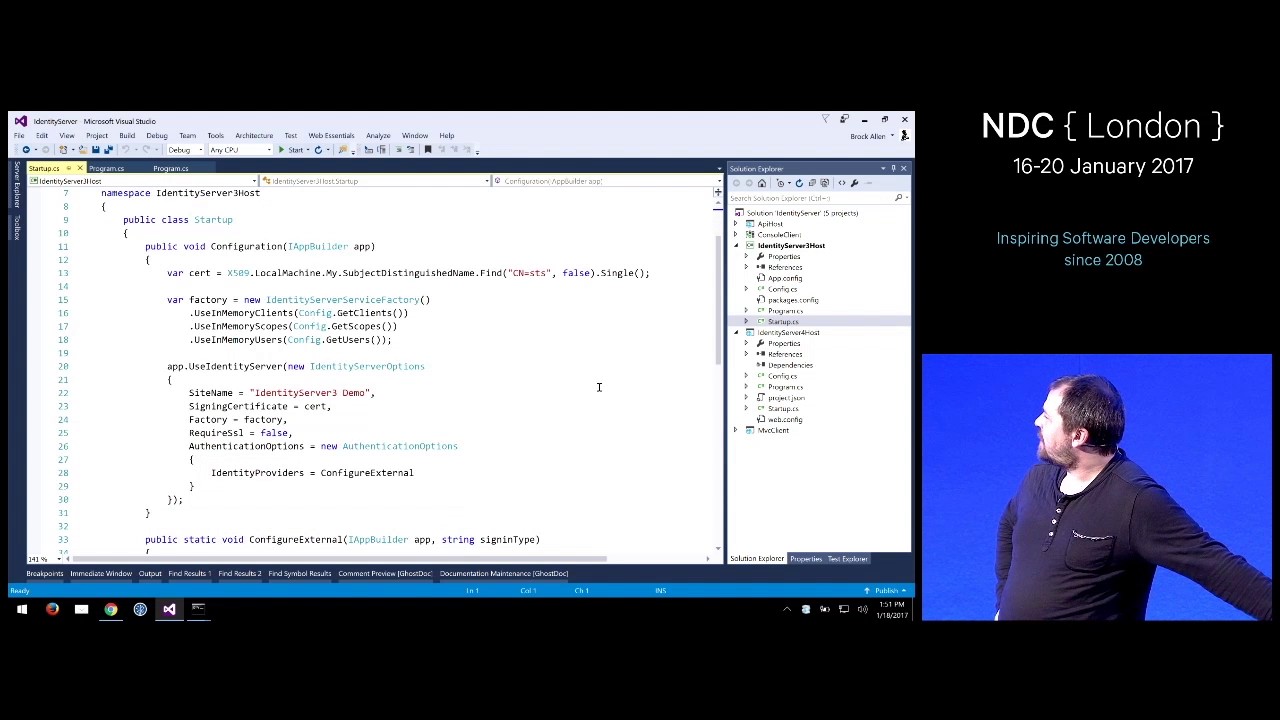1280x720 pixels.
Task: Click the editor vertical scrollbar
Action: click(718, 300)
